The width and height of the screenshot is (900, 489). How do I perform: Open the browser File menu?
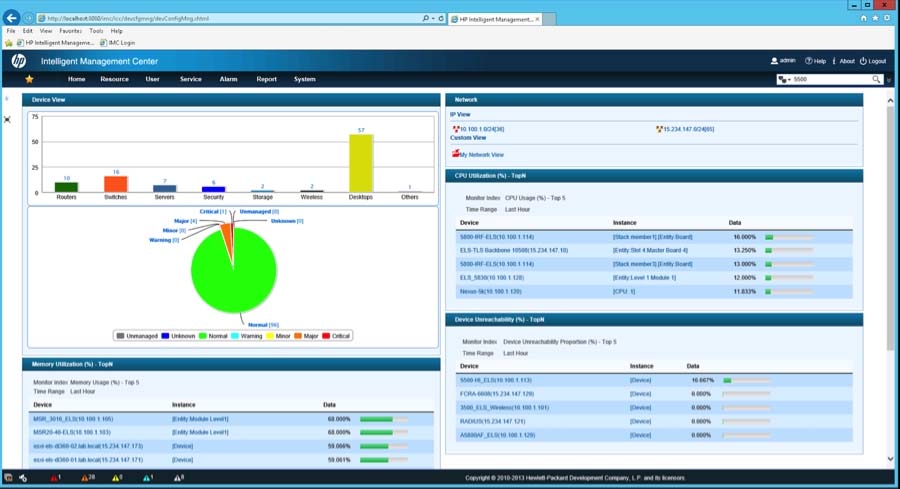click(11, 31)
